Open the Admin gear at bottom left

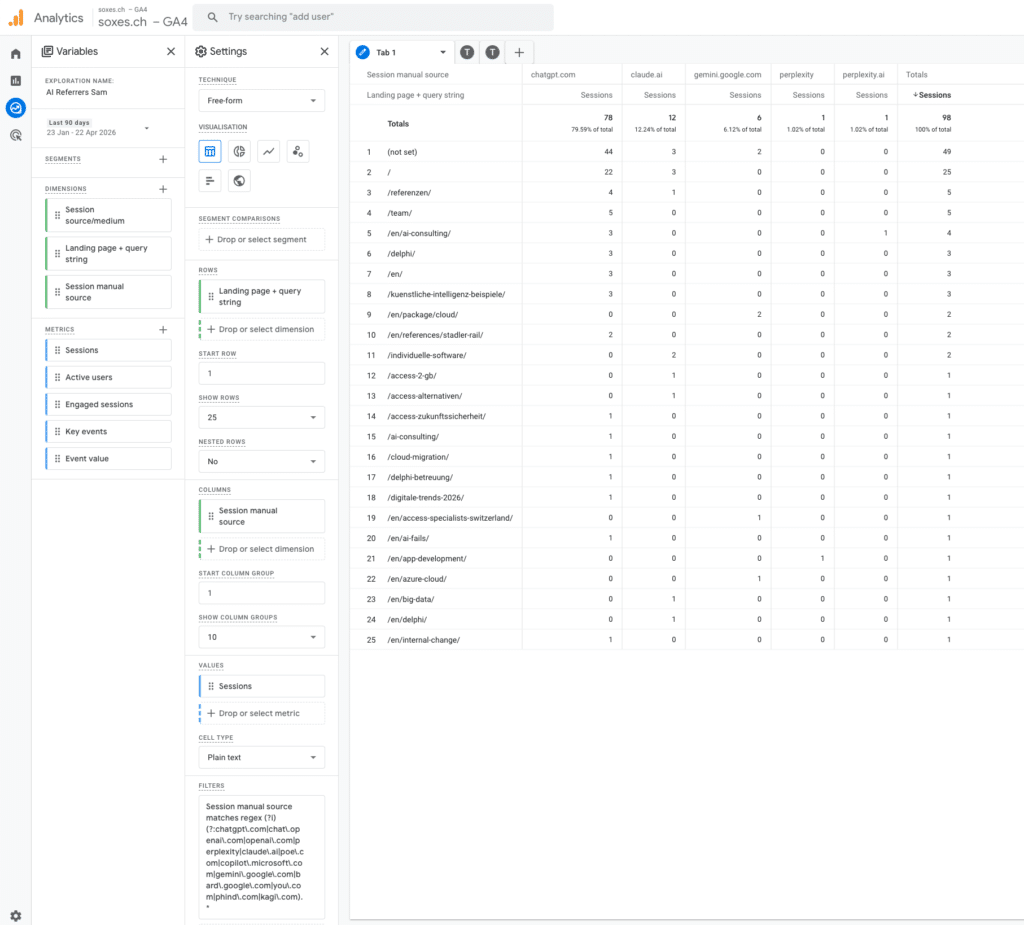(x=15, y=915)
